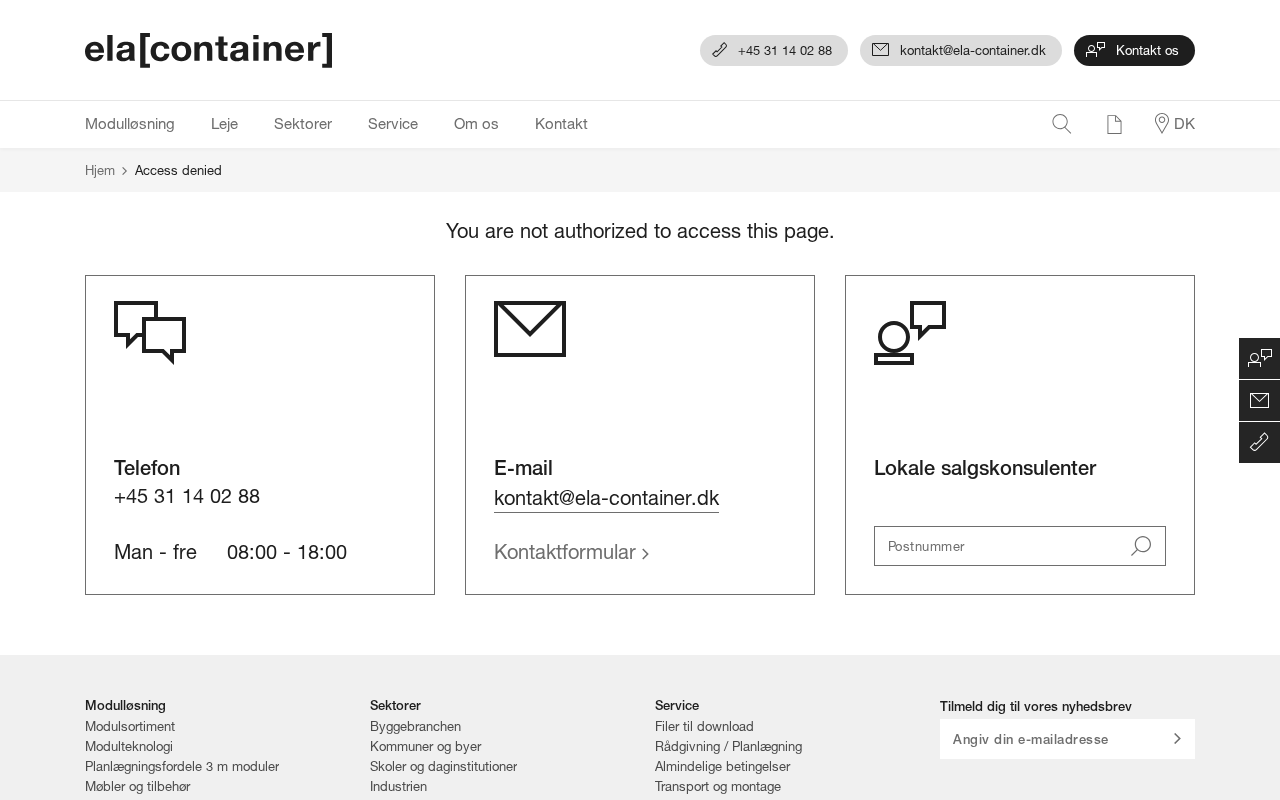Click the '08:00 - 18:00' hours text
Viewport: 1280px width, 800px height.
(287, 552)
